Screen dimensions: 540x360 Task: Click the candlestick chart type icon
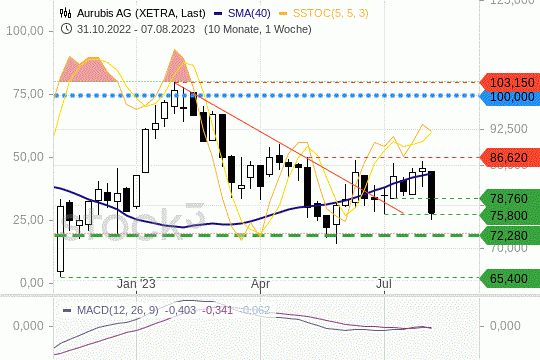(65, 13)
